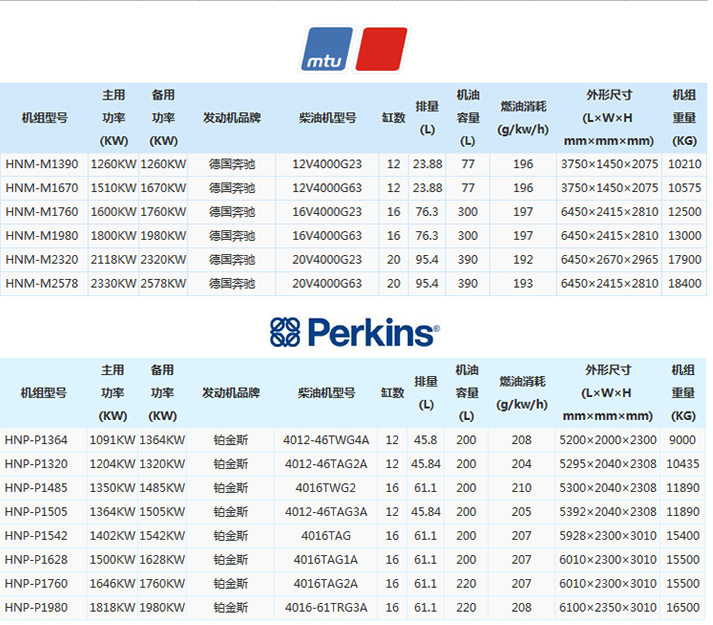This screenshot has width=713, height=625.
Task: Click dimension 5200×2000×2300
Action: tap(608, 440)
